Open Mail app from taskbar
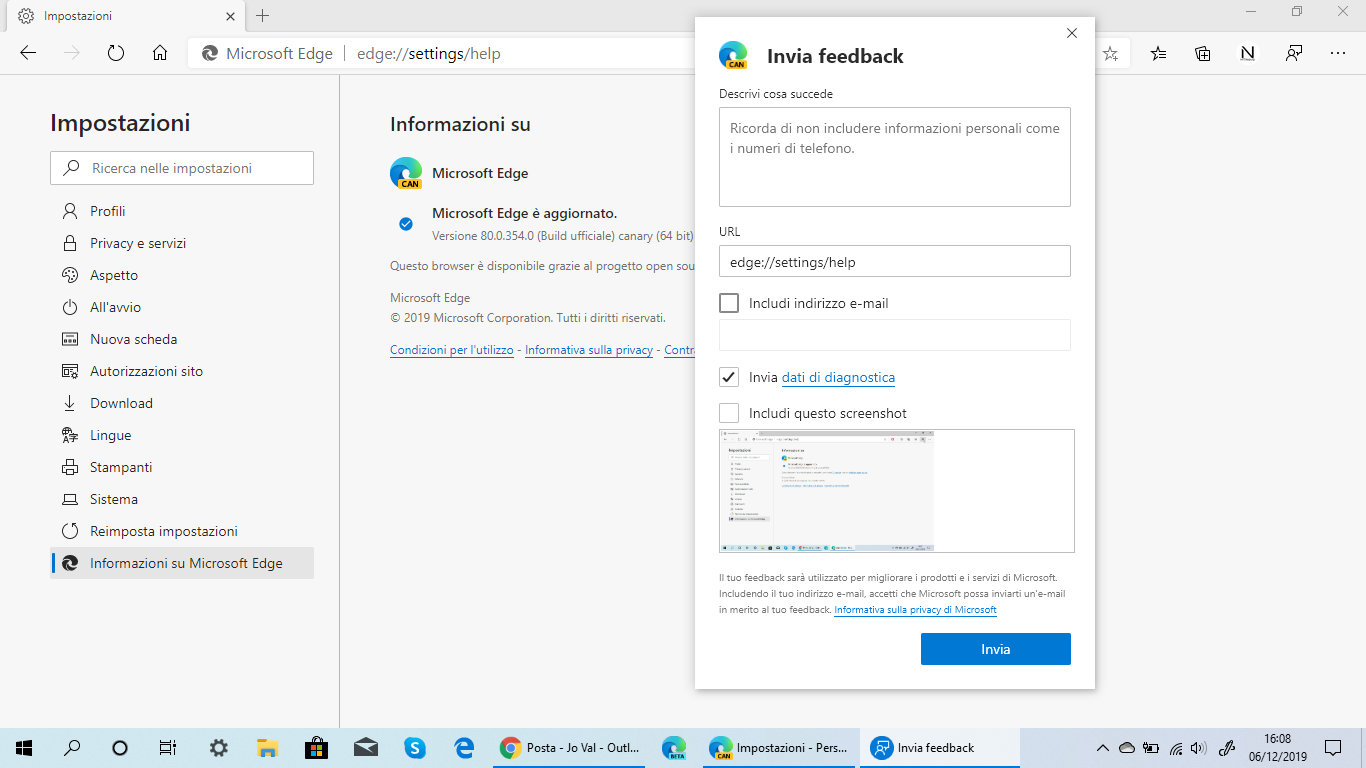 [x=366, y=747]
